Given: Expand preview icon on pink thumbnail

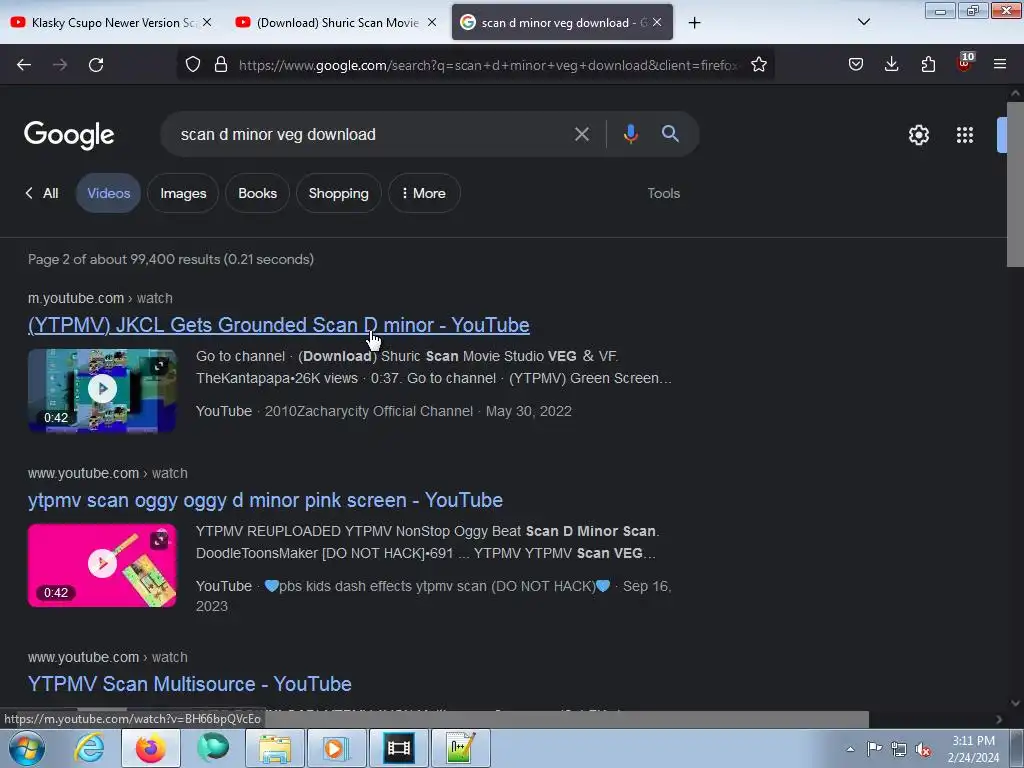Looking at the screenshot, I should coord(159,540).
